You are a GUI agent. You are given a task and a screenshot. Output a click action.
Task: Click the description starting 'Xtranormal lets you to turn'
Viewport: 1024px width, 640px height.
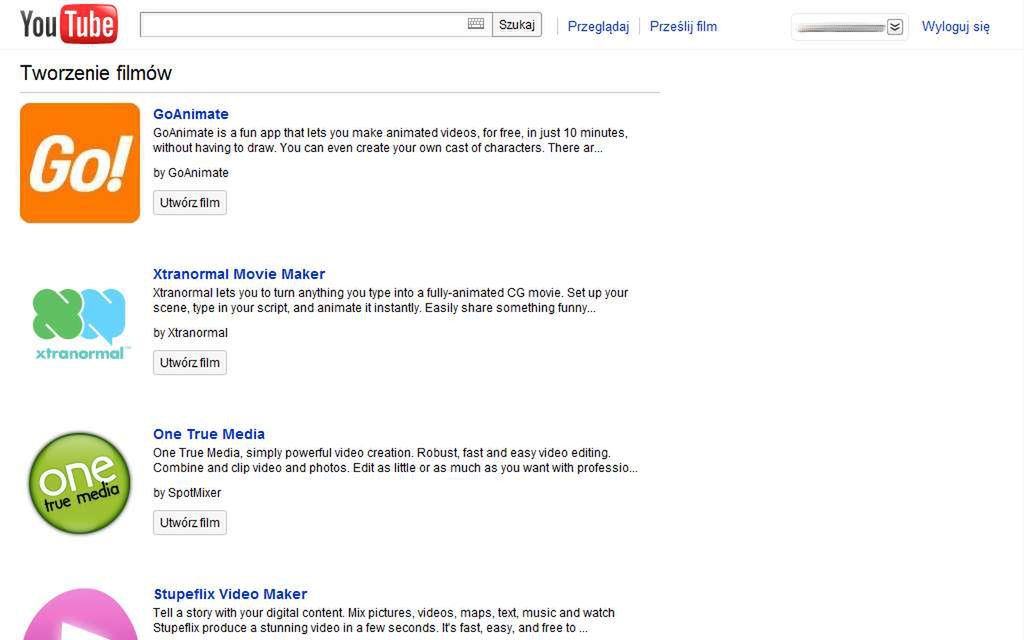coord(391,300)
